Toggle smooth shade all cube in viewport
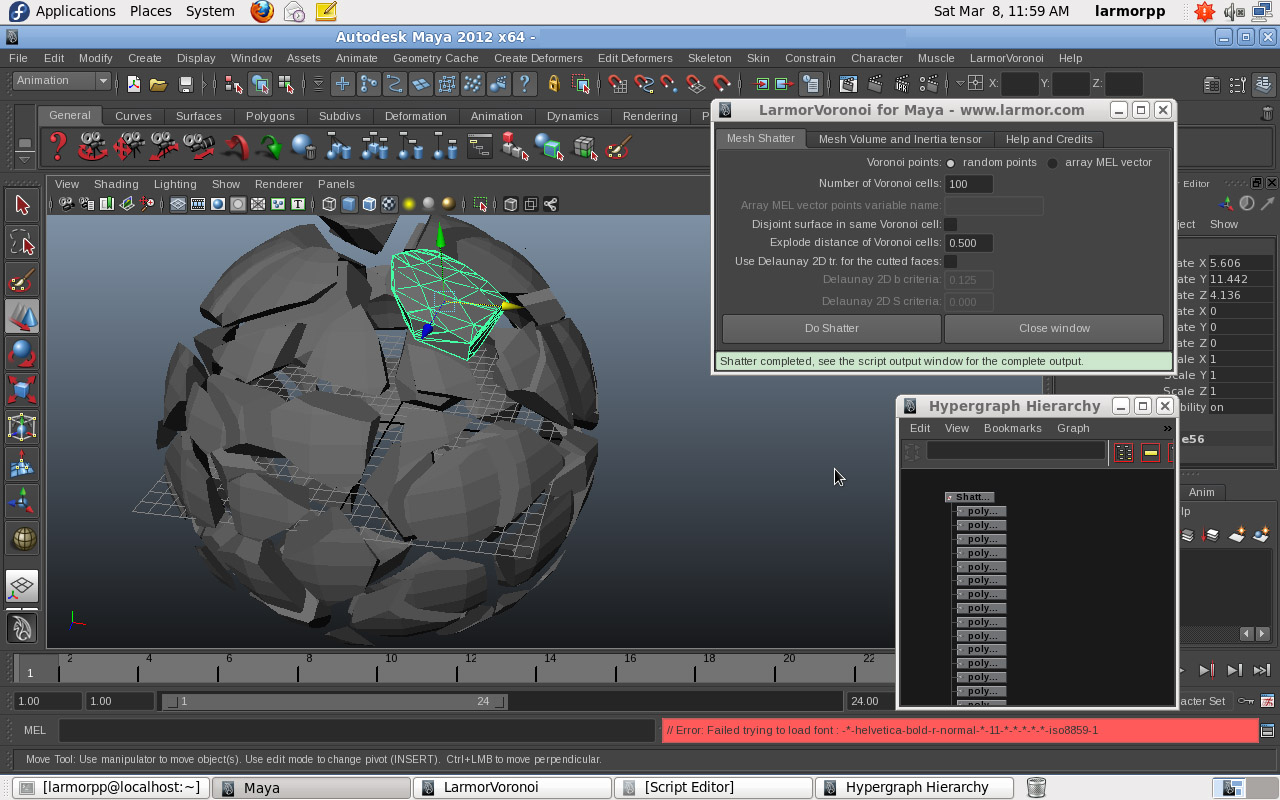 pos(349,204)
